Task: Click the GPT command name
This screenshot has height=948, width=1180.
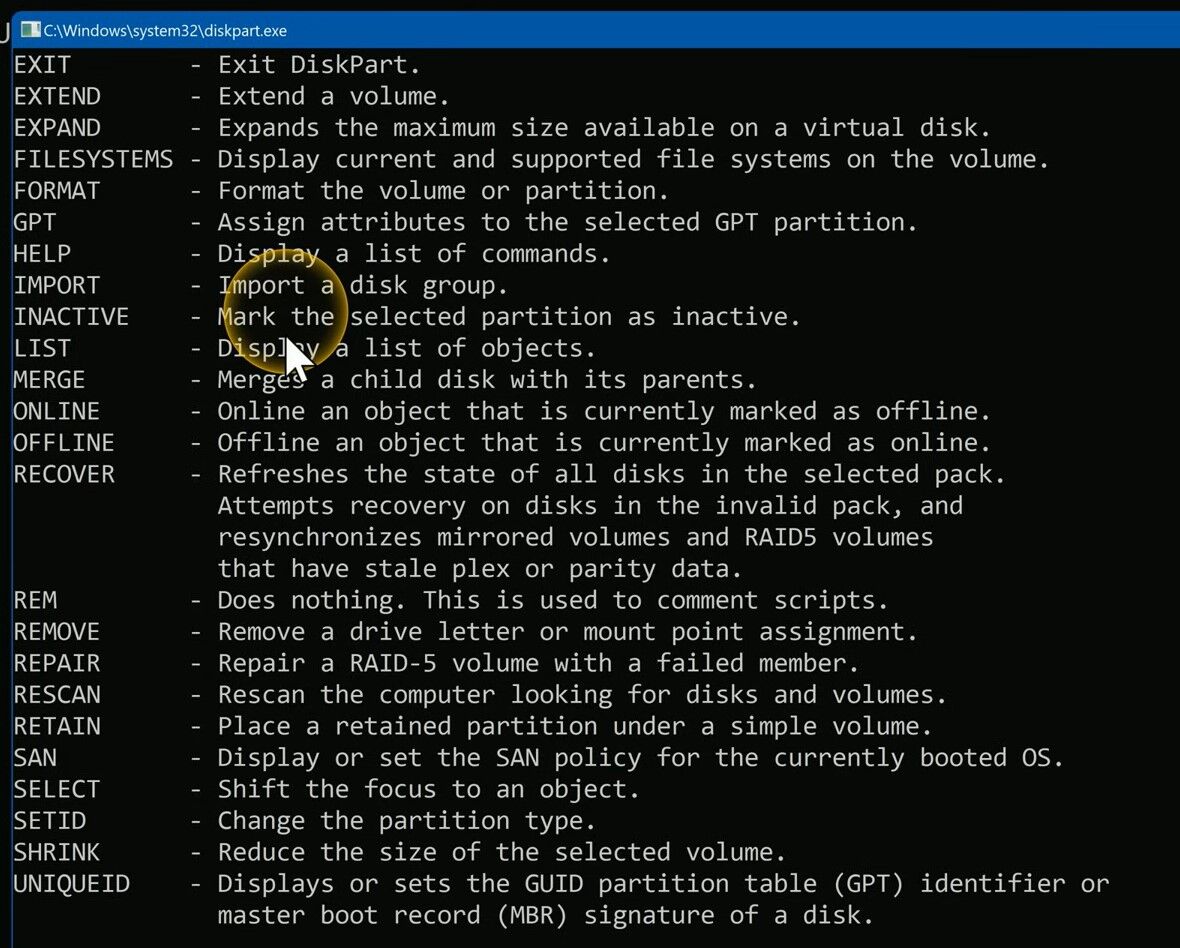Action: 35,222
